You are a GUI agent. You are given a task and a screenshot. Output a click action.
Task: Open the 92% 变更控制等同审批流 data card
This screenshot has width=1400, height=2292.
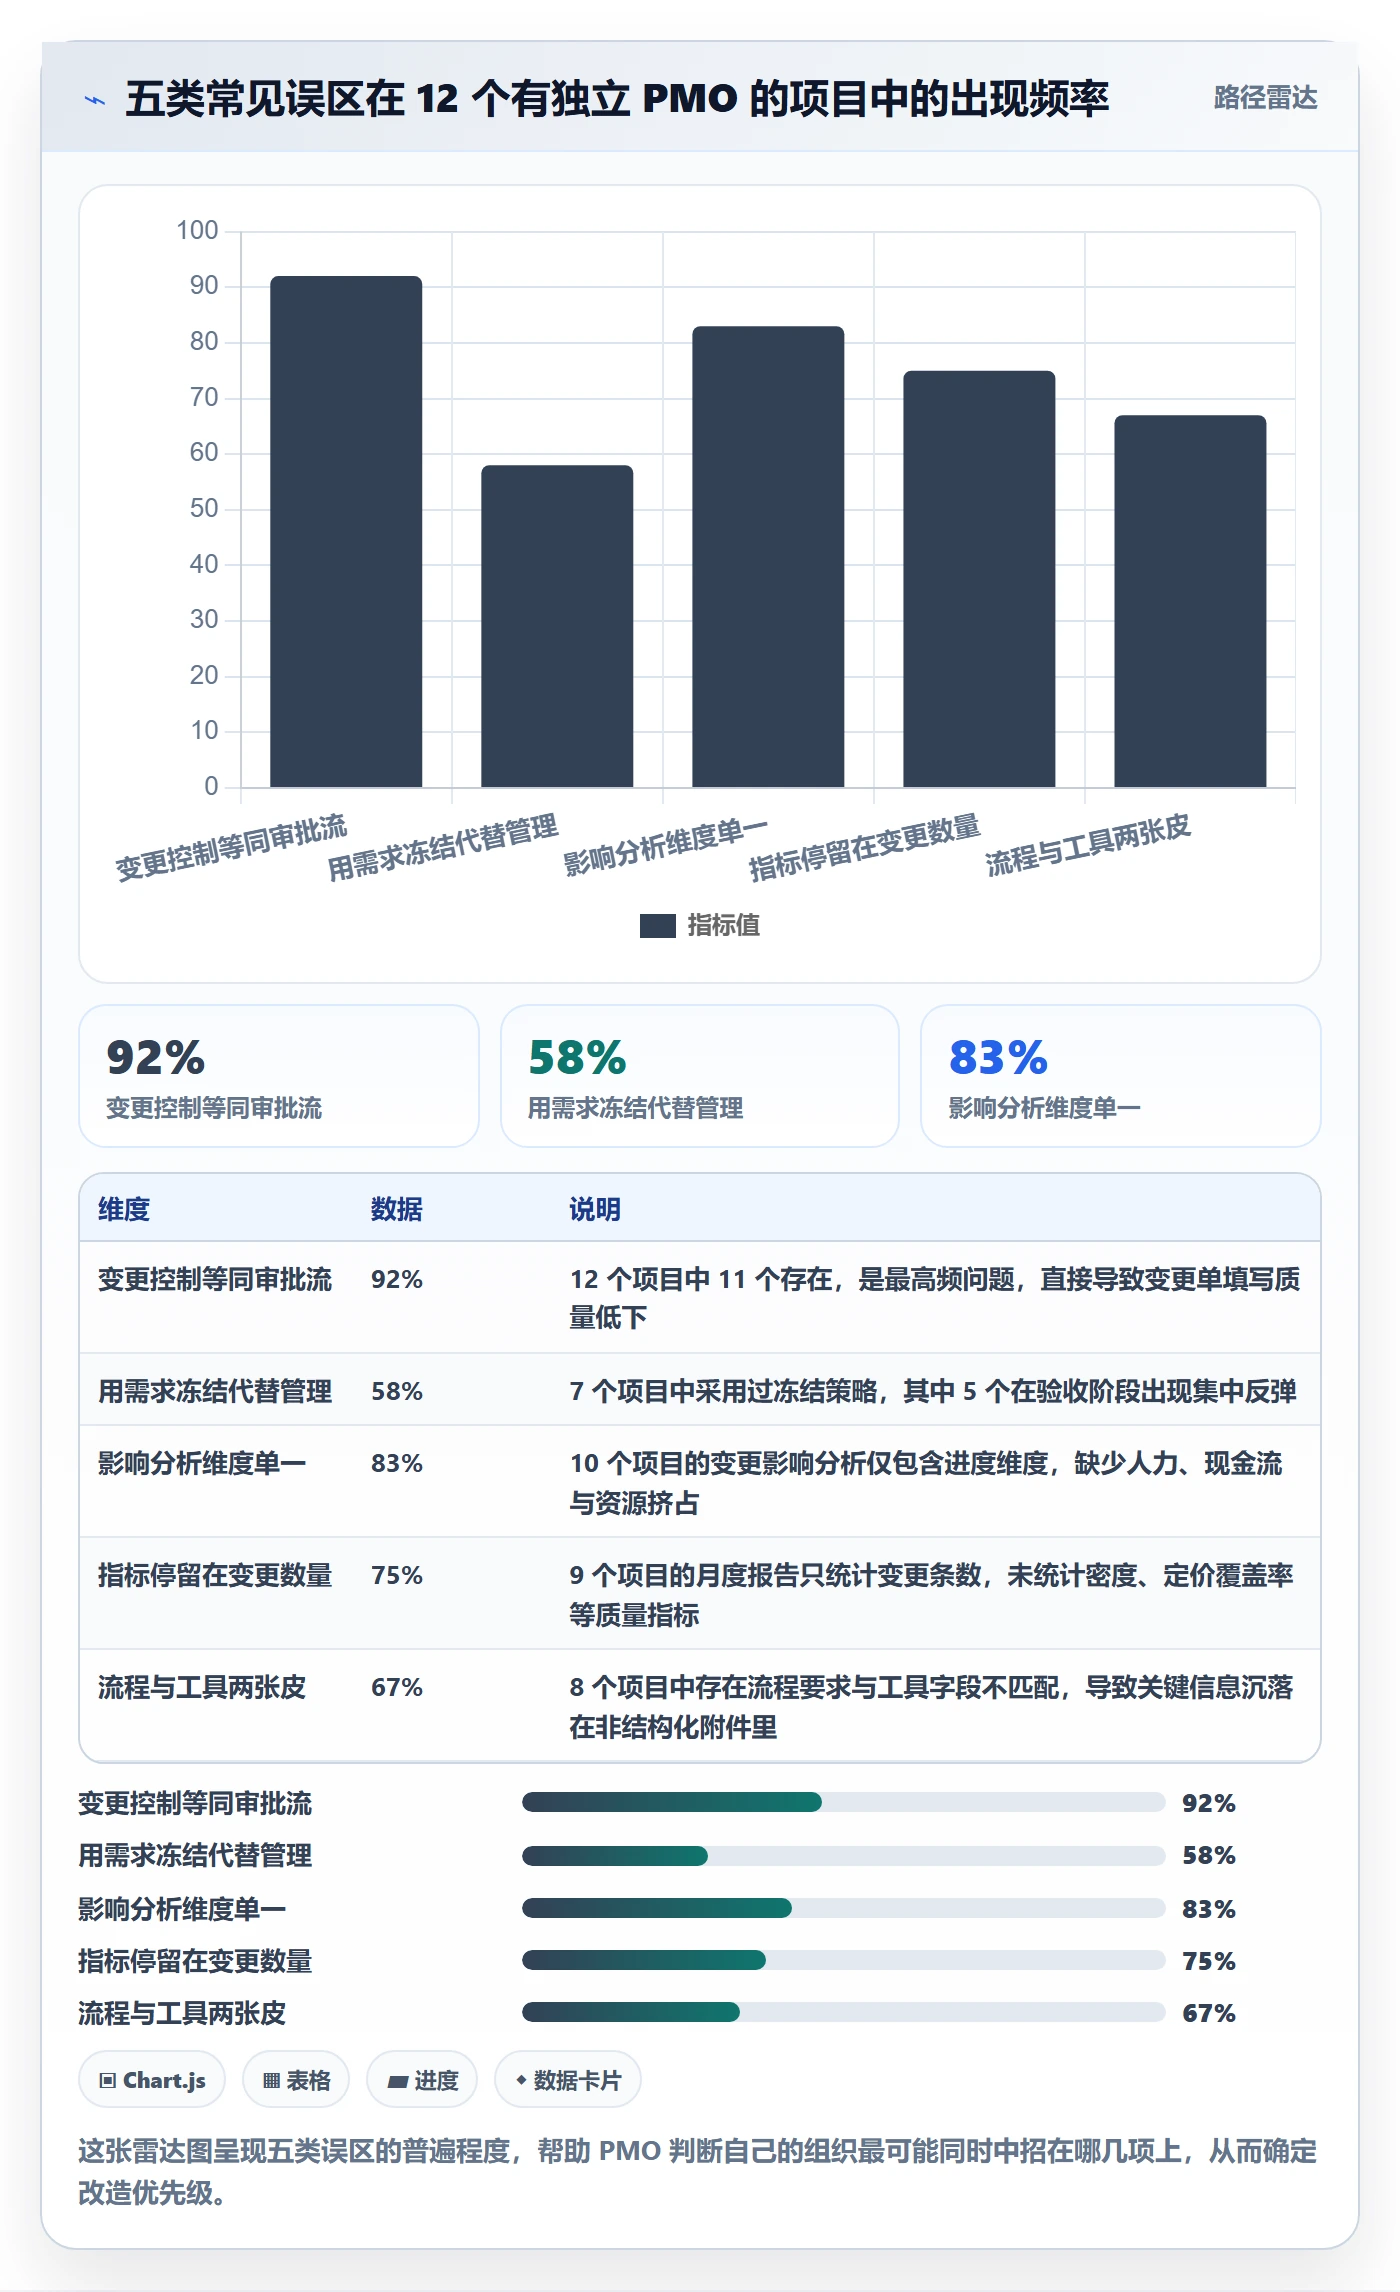pos(279,1076)
